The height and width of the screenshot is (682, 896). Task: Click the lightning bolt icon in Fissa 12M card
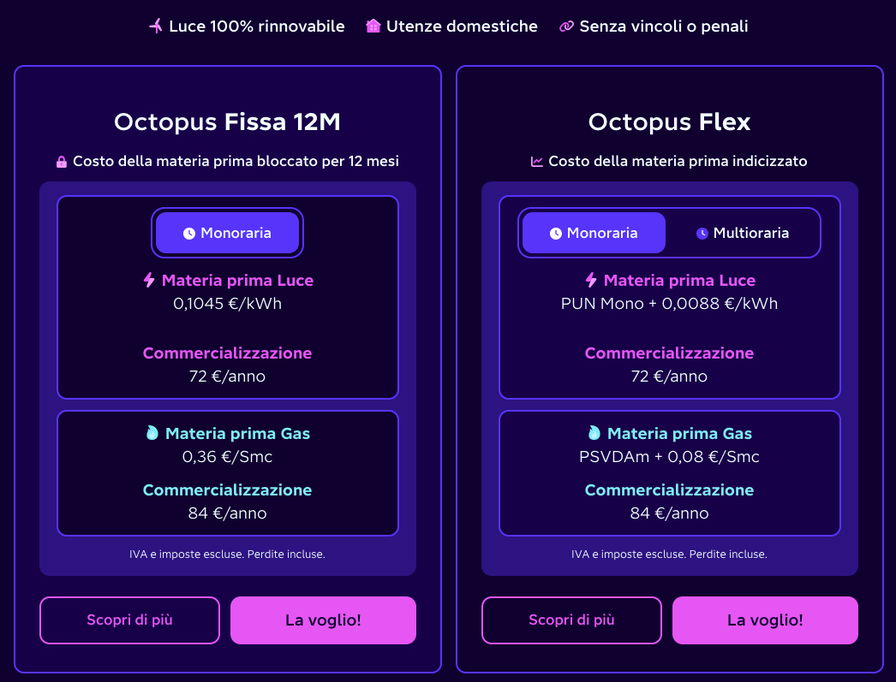click(149, 280)
